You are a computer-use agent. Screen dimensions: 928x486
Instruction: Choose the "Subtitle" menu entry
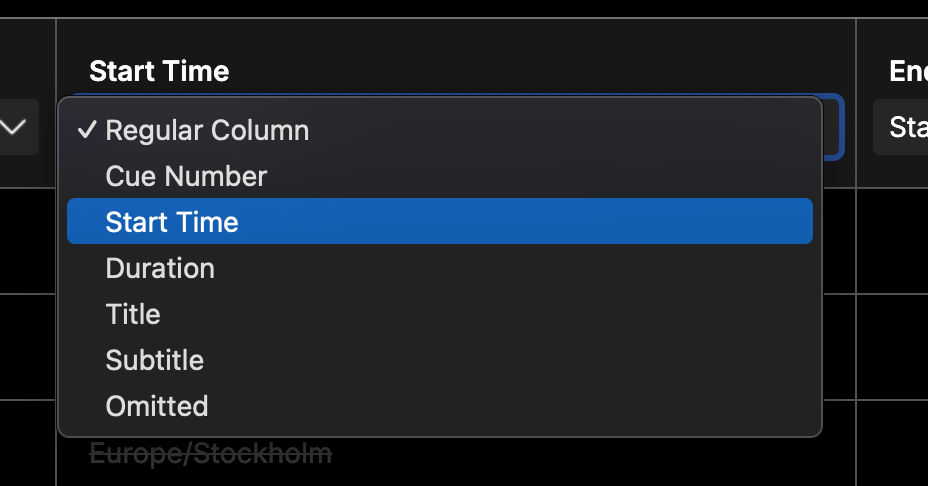154,360
